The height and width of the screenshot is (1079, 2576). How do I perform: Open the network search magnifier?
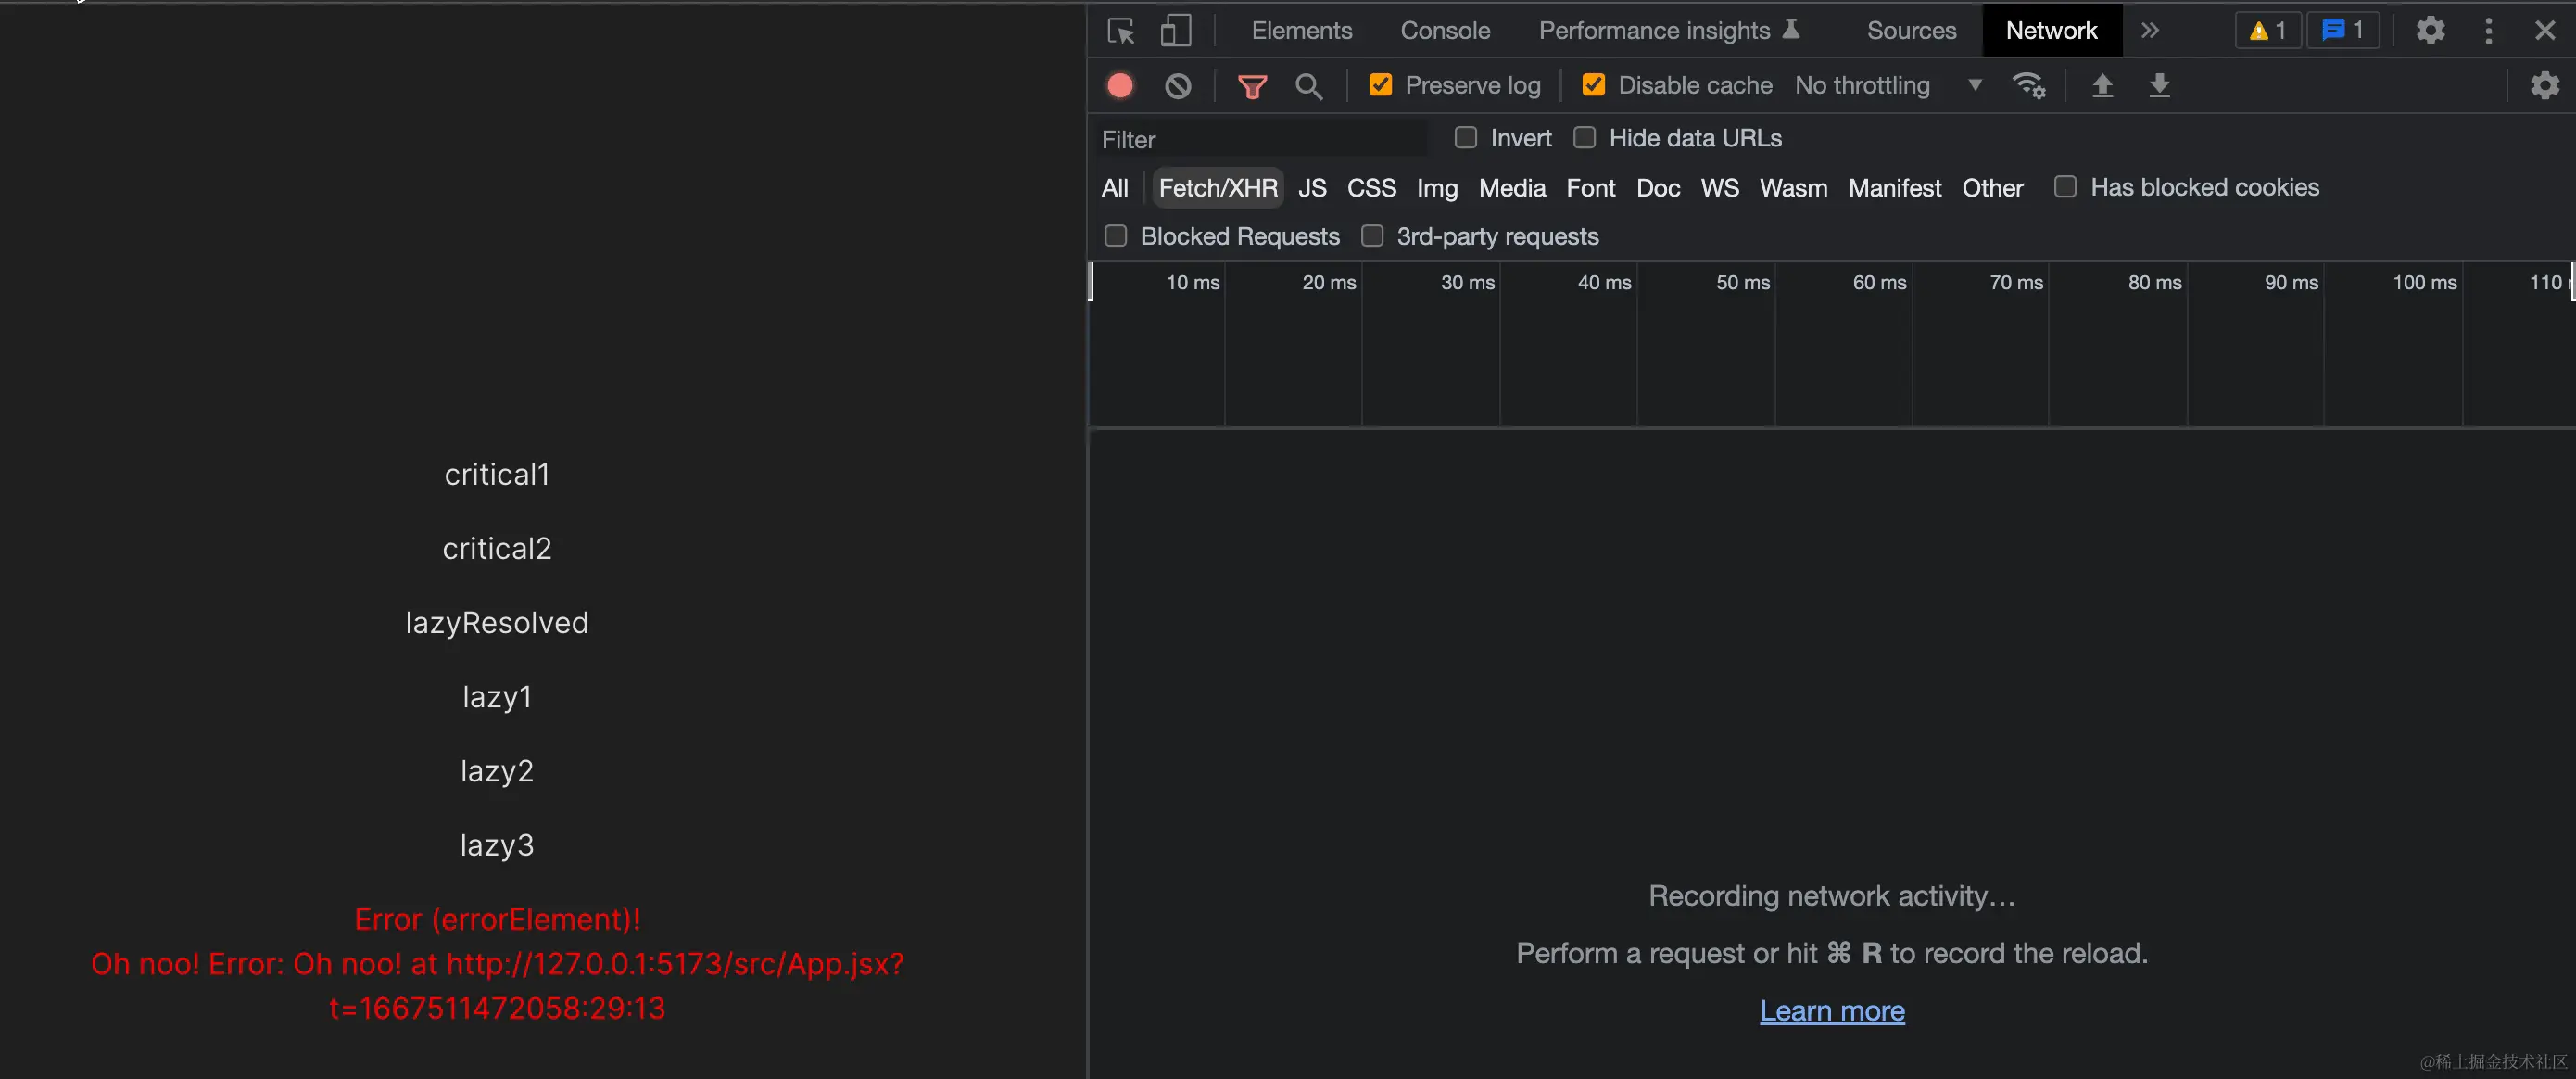click(1308, 86)
